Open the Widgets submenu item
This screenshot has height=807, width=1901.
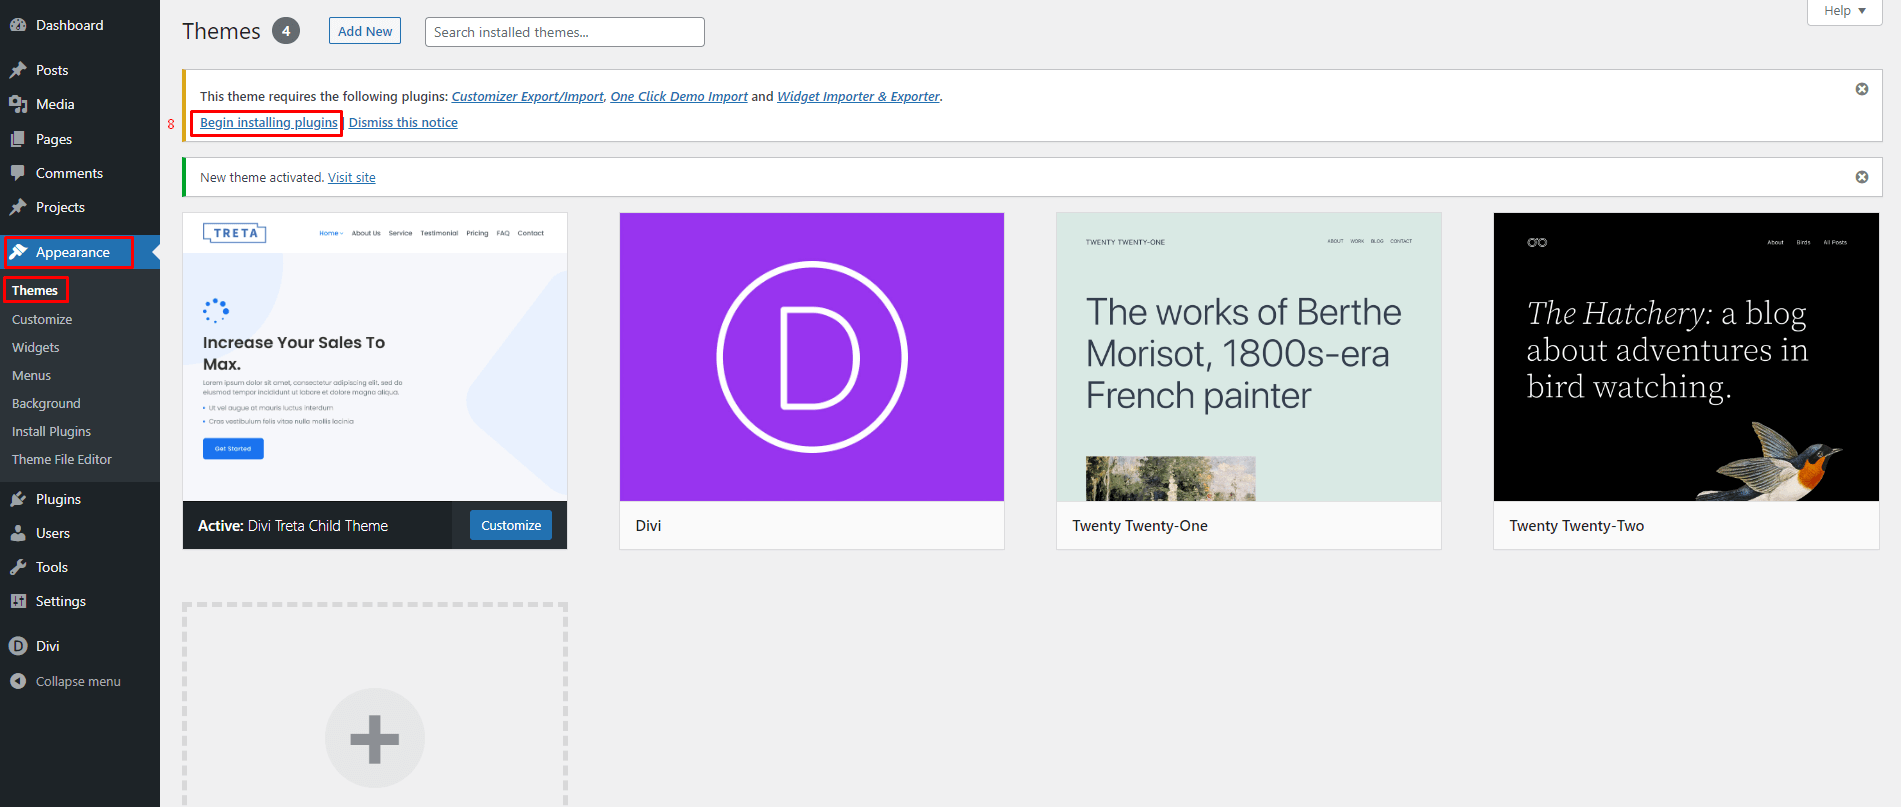click(36, 347)
